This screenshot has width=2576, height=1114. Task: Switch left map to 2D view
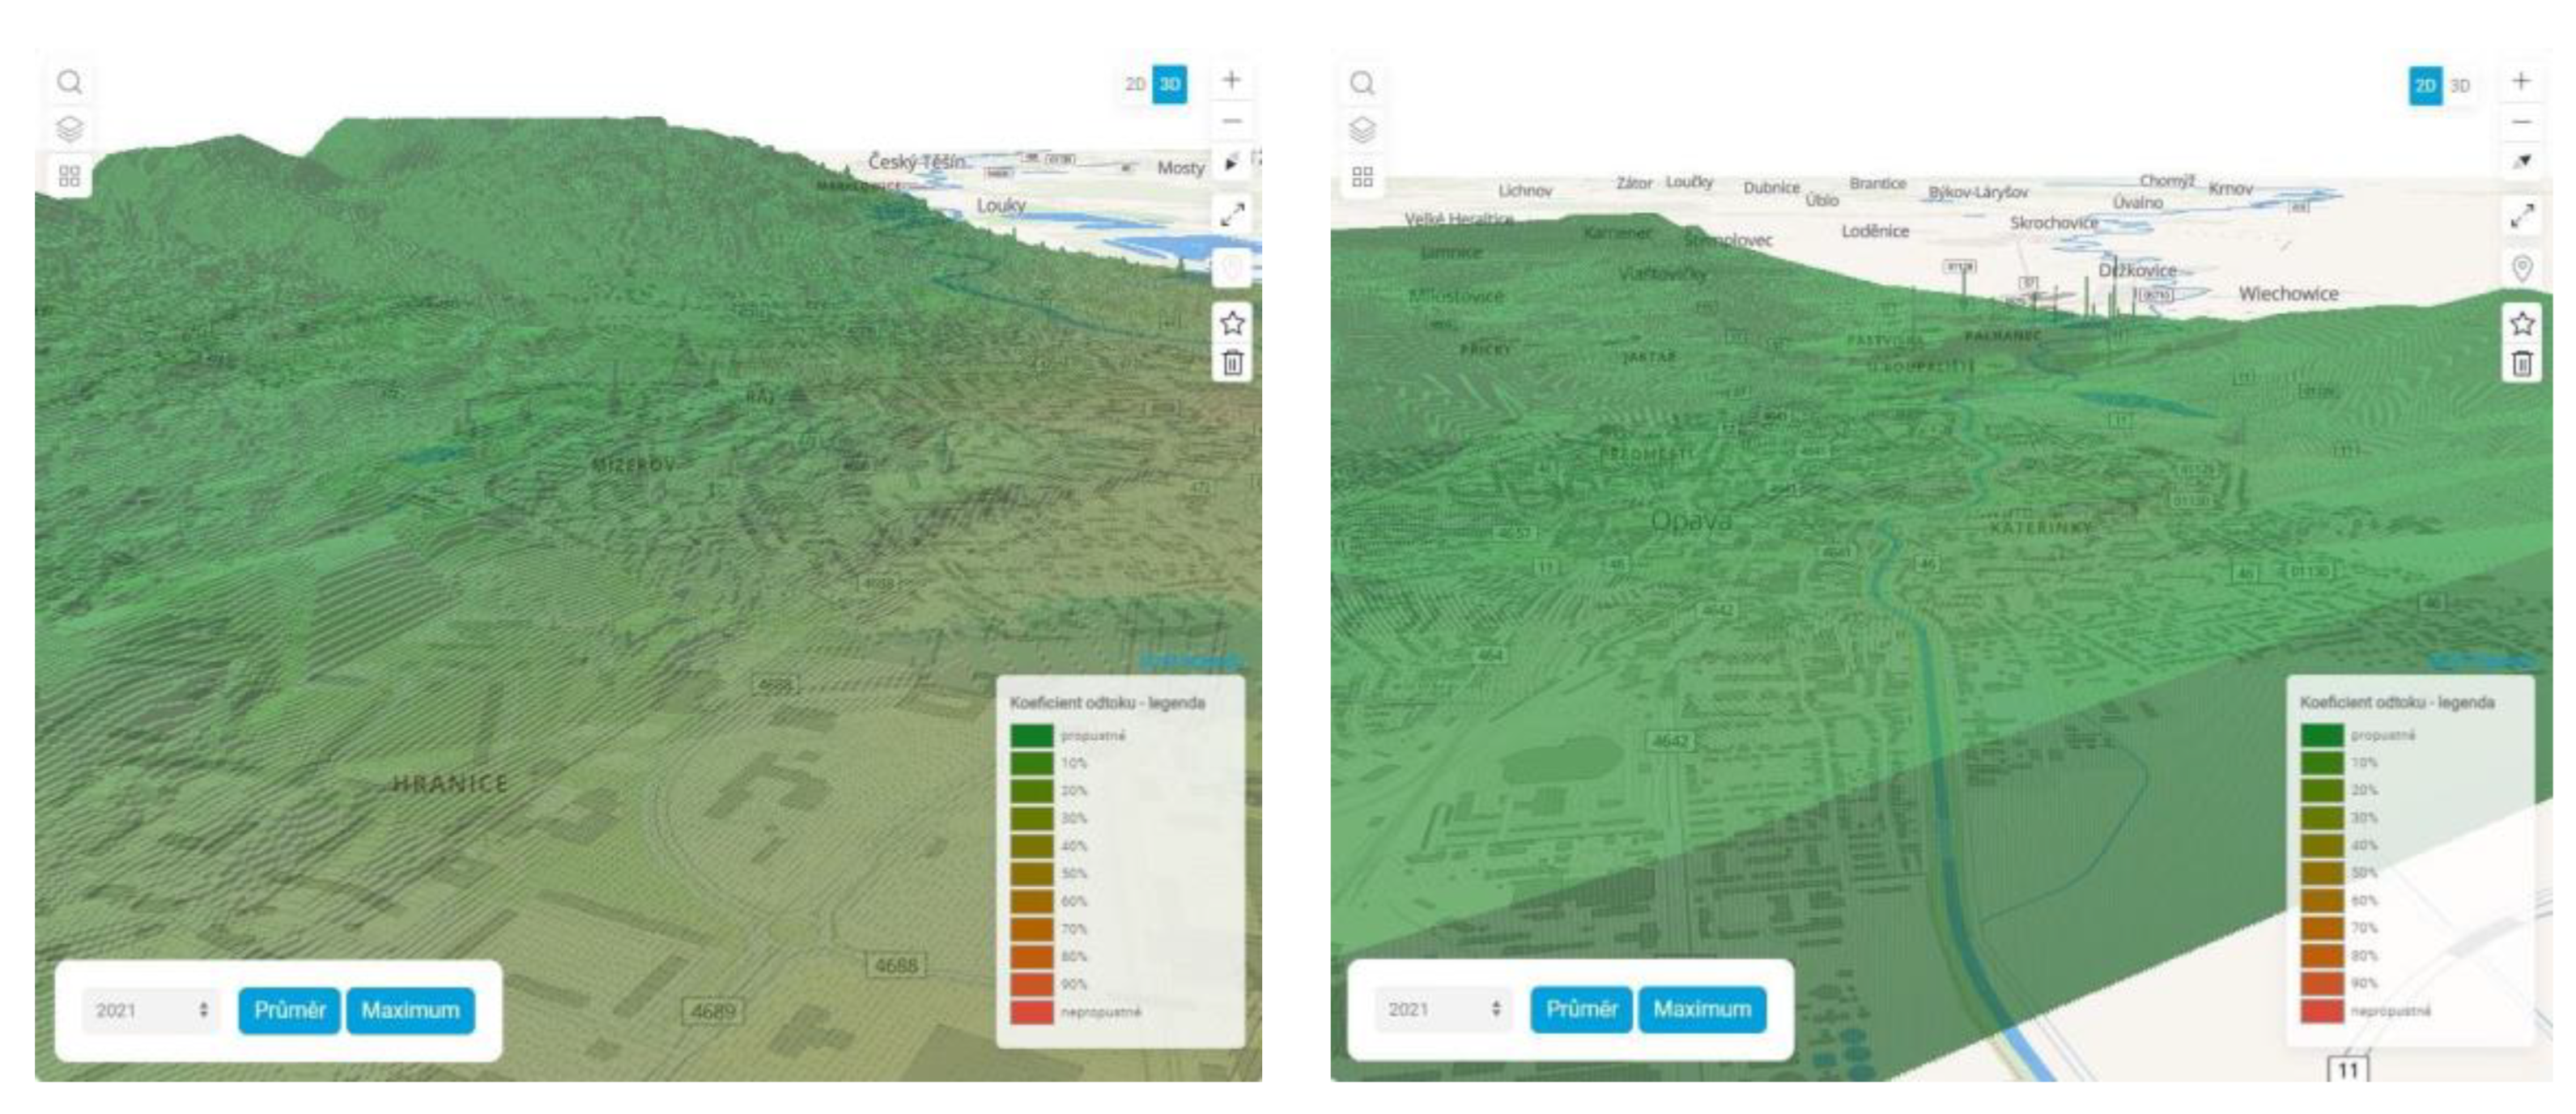pos(1135,84)
